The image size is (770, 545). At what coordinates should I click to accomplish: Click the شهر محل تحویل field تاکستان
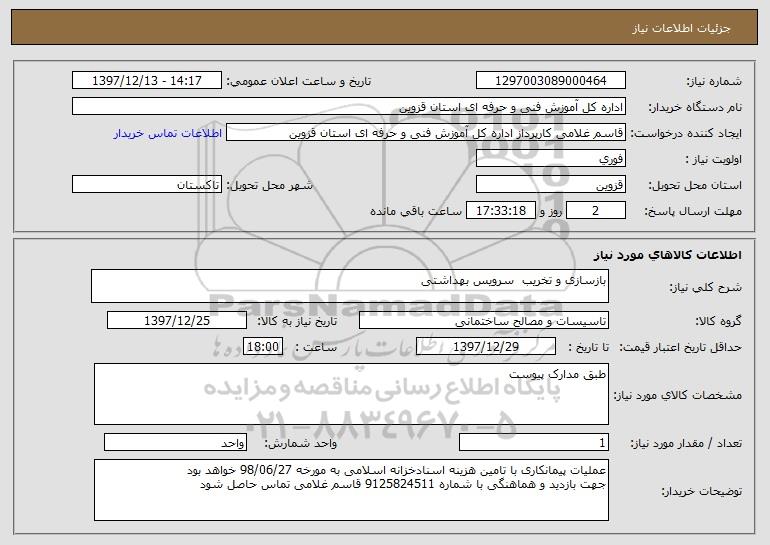pos(147,184)
